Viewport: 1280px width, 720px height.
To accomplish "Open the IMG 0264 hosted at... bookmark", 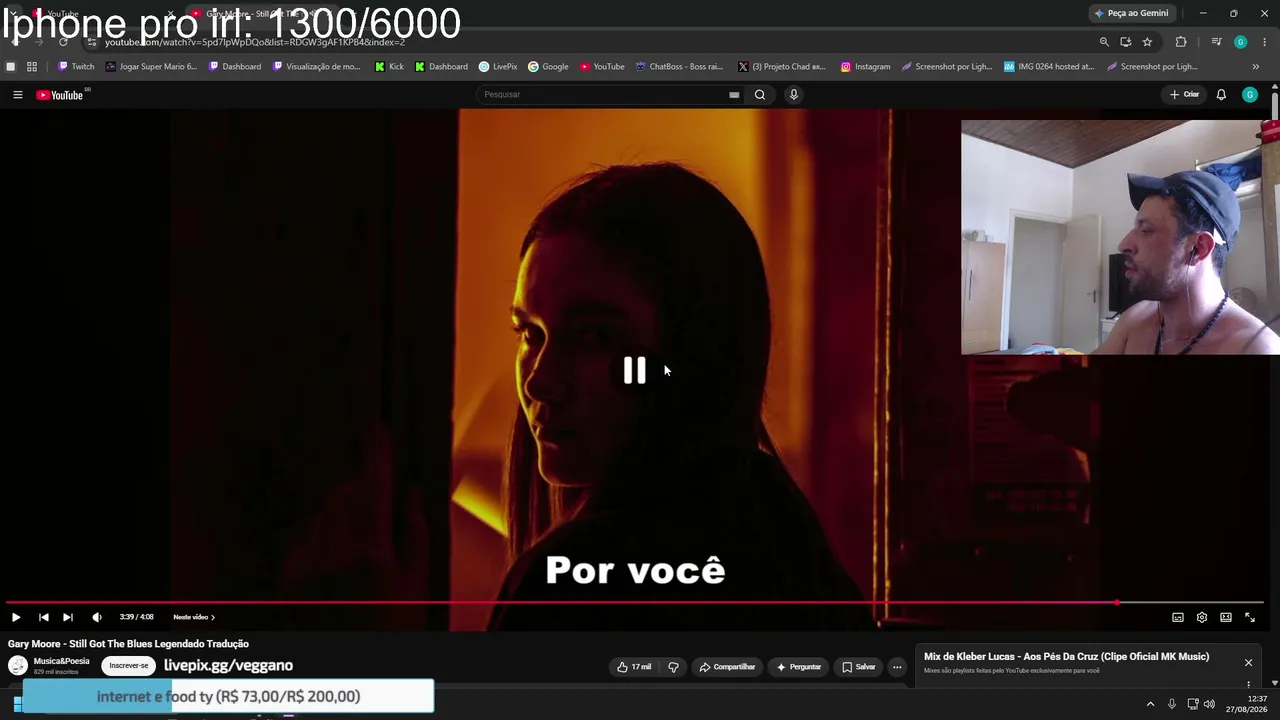I will 1049,67.
